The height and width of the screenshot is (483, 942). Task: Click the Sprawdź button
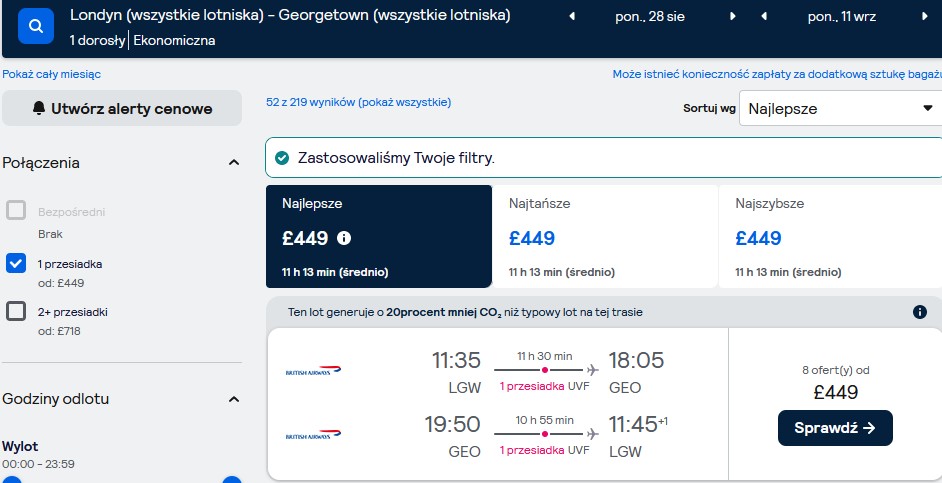tap(835, 428)
